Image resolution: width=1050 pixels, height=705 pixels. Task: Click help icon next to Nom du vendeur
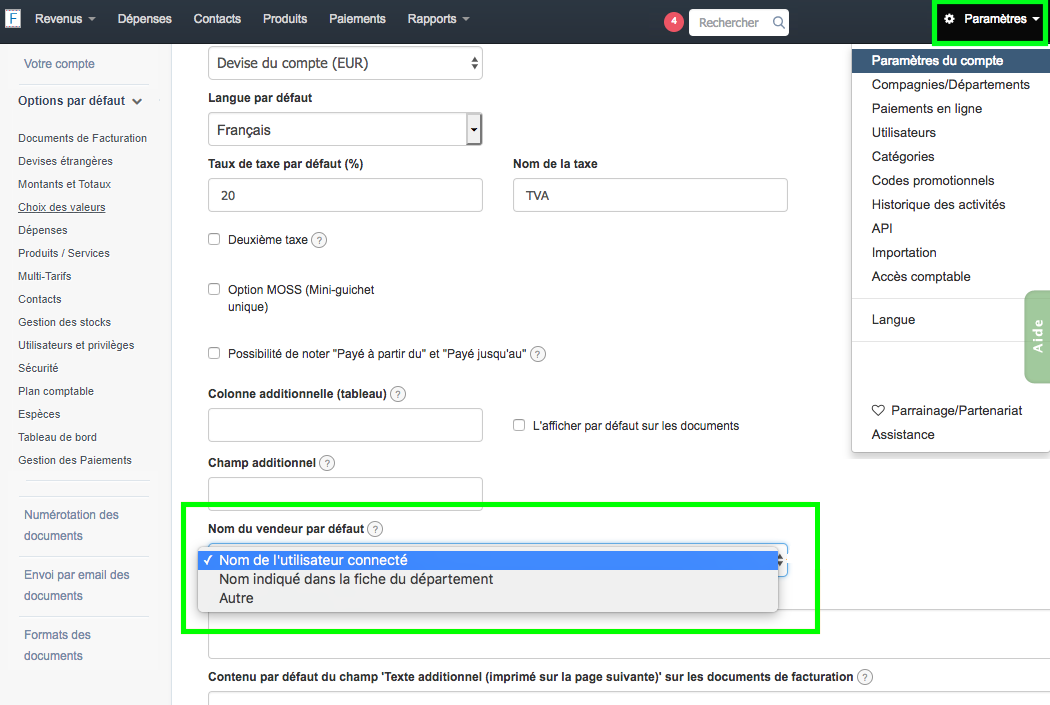click(375, 529)
